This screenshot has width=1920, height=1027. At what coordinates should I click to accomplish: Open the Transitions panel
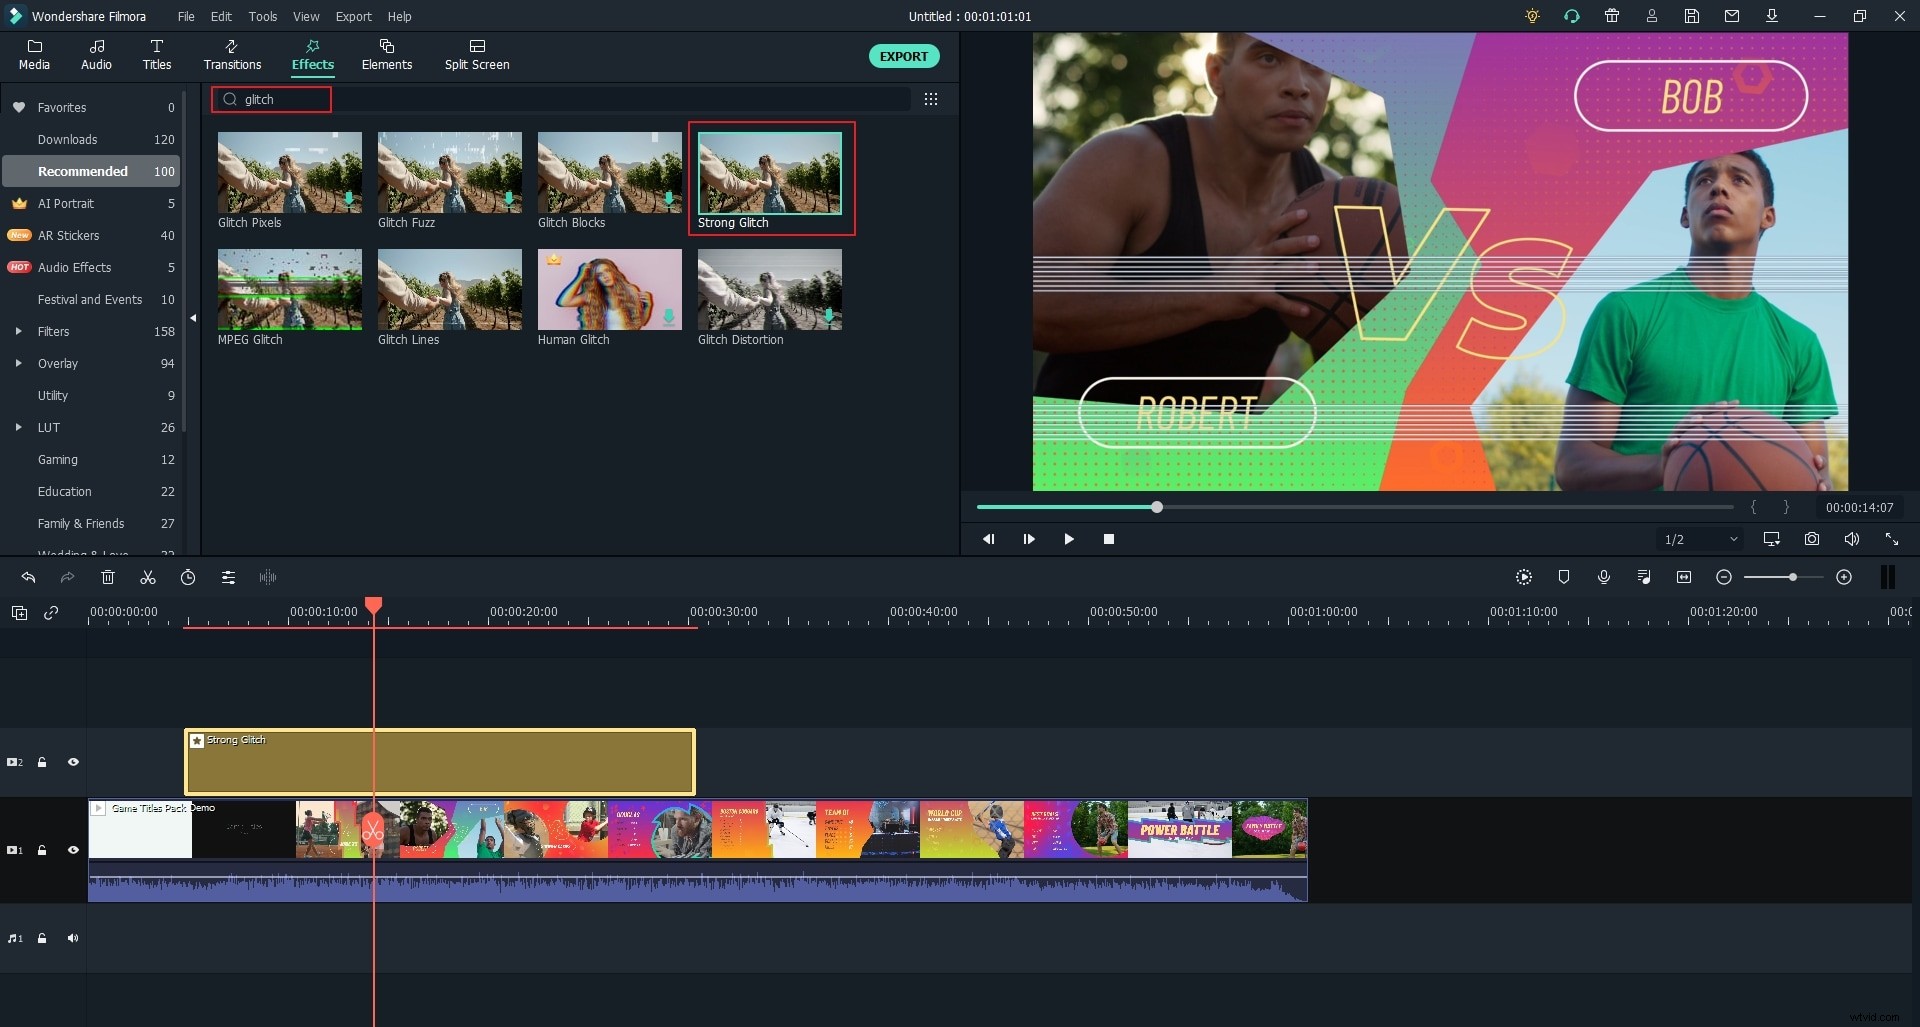pos(231,55)
